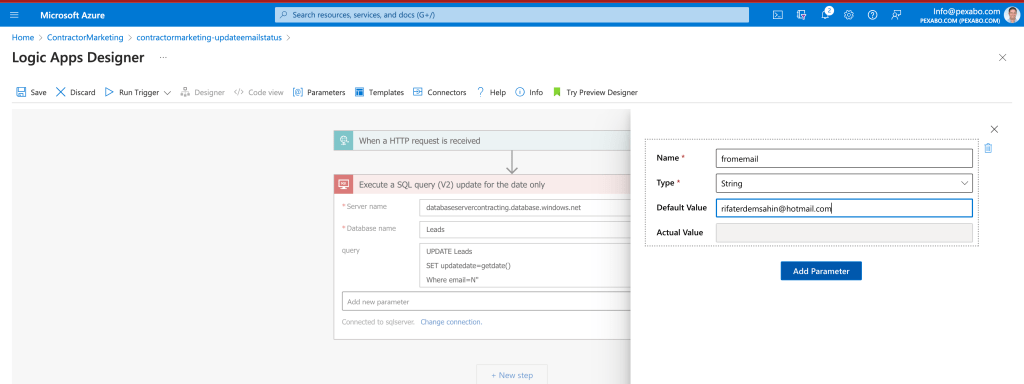Go to contractormarketing-updateemailstatus breadcrumb
This screenshot has width=1024, height=384.
[209, 37]
